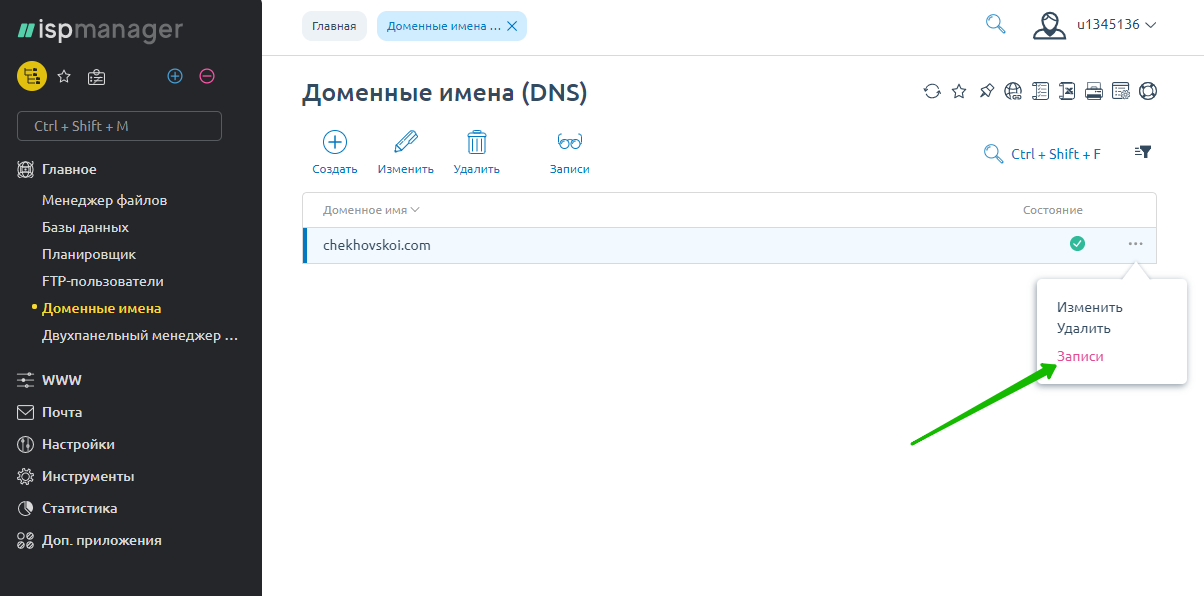
Task: Click the ispmanager logo
Action: pyautogui.click(x=100, y=29)
